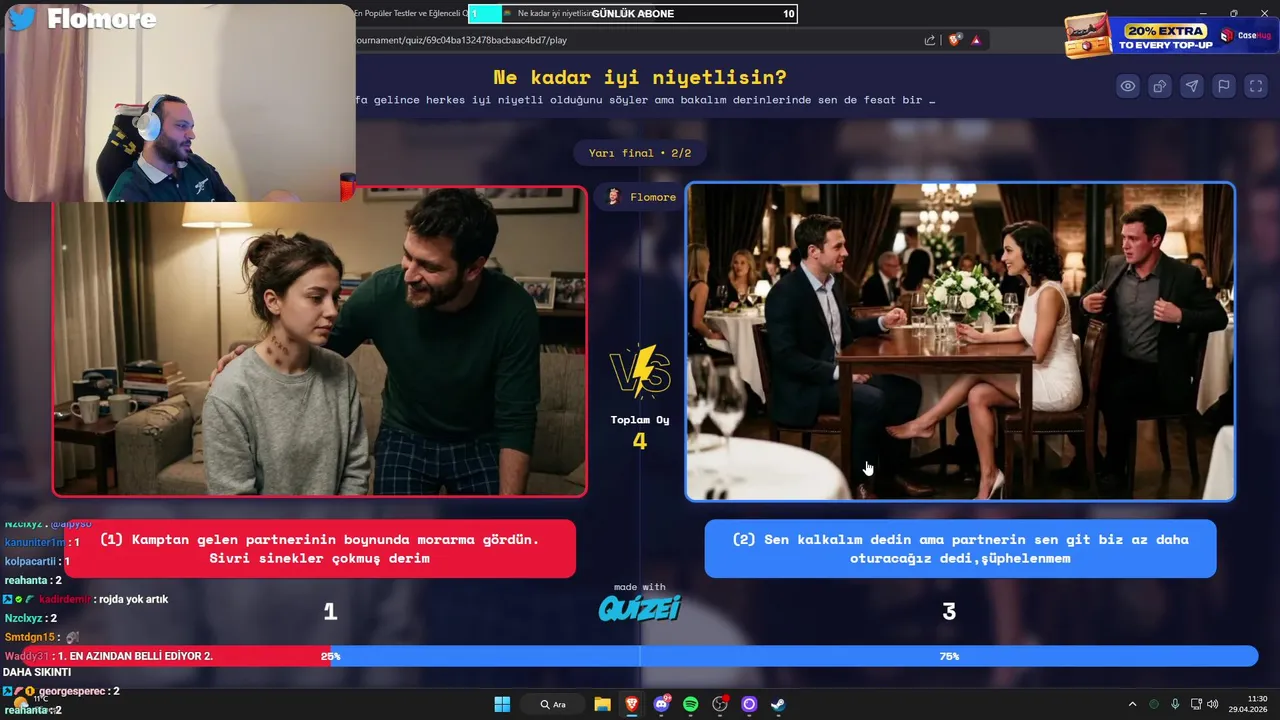Screen dimensions: 1280x720
Task: Click the Quizei logo
Action: click(x=640, y=607)
